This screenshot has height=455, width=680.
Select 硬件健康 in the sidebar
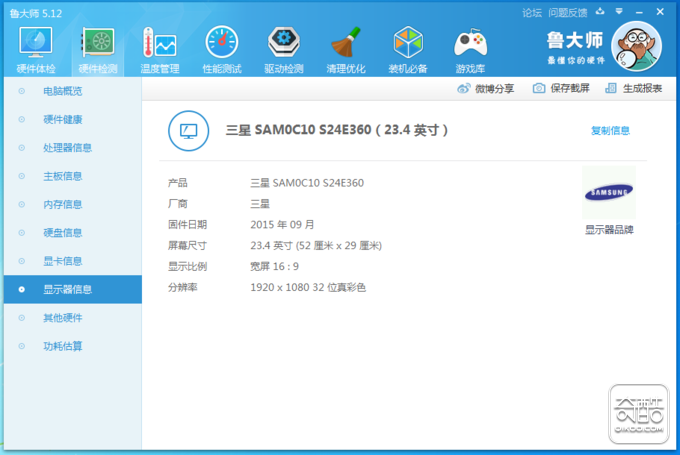click(x=73, y=119)
